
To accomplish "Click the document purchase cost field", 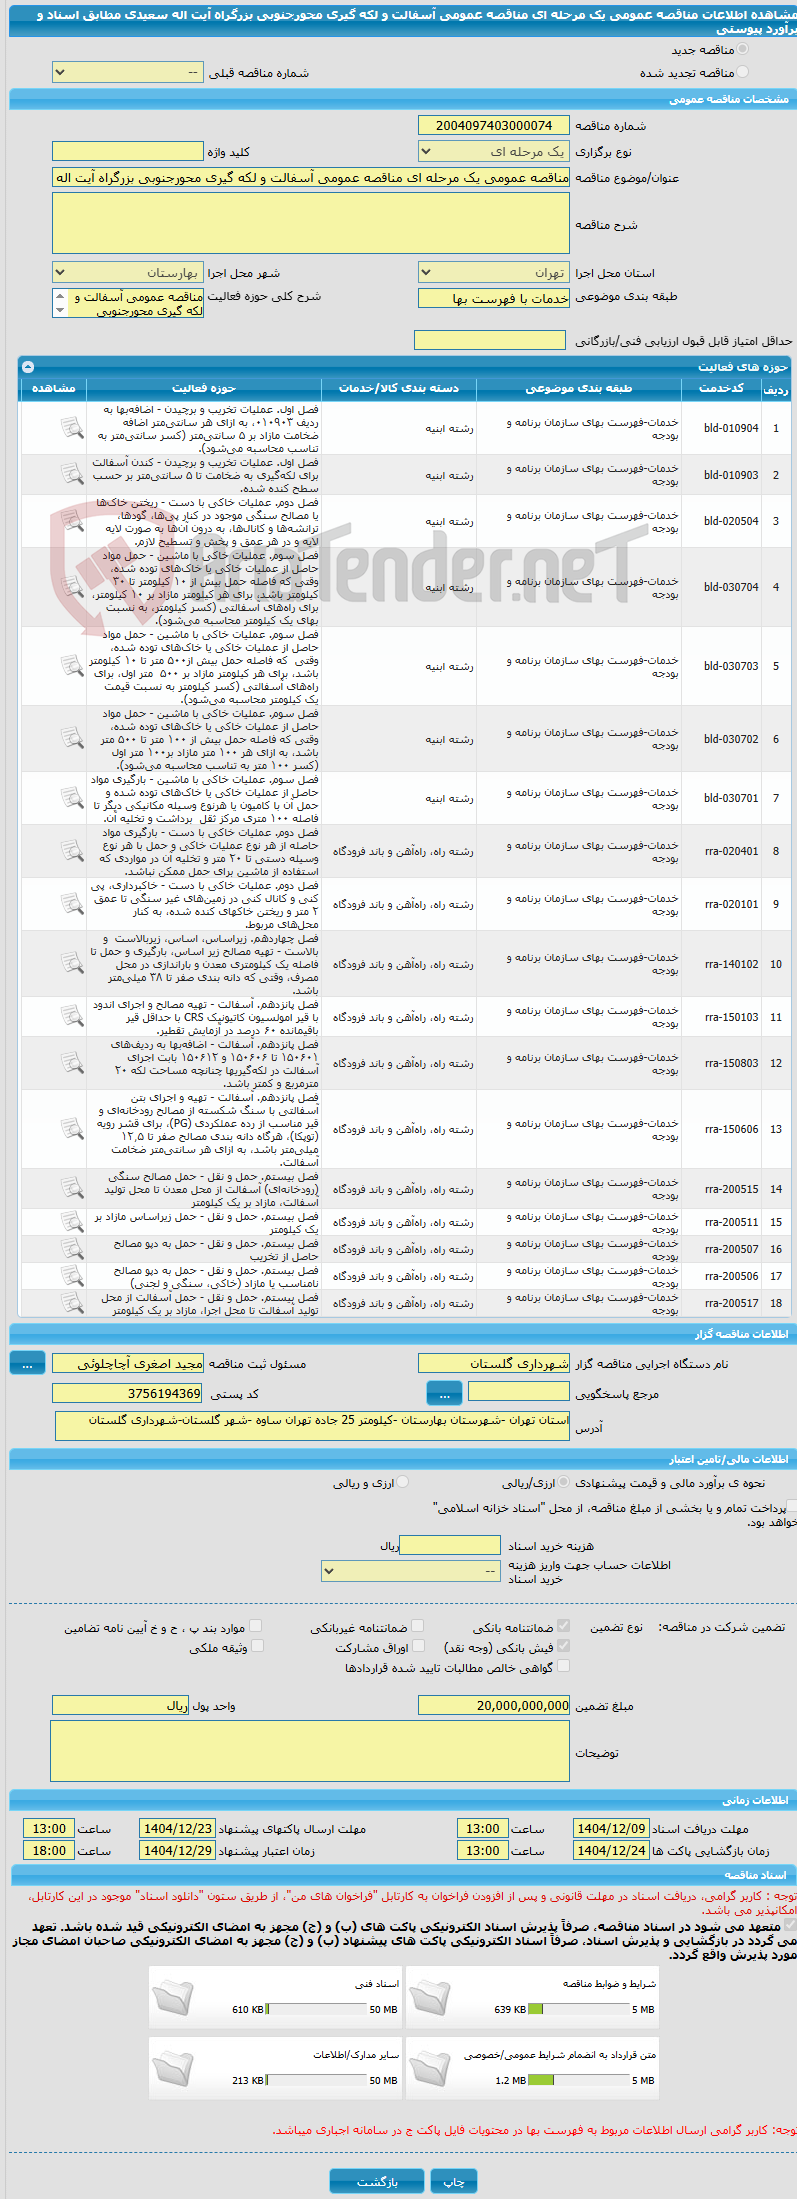I will tap(449, 1545).
